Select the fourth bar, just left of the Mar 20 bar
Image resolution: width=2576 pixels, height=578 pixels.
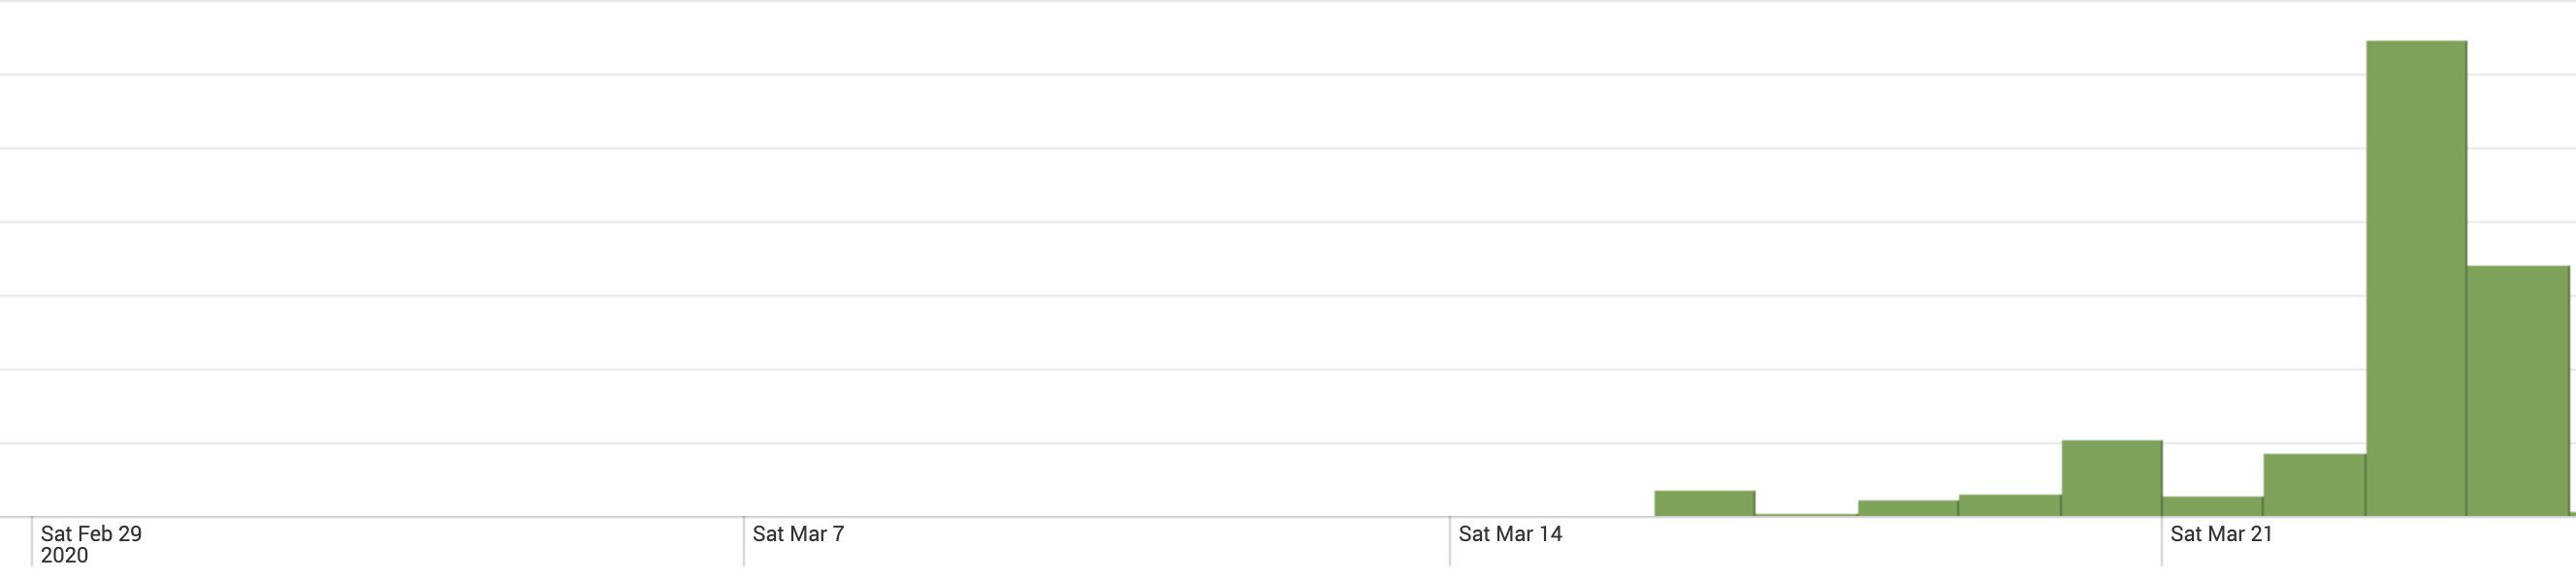(2010, 506)
